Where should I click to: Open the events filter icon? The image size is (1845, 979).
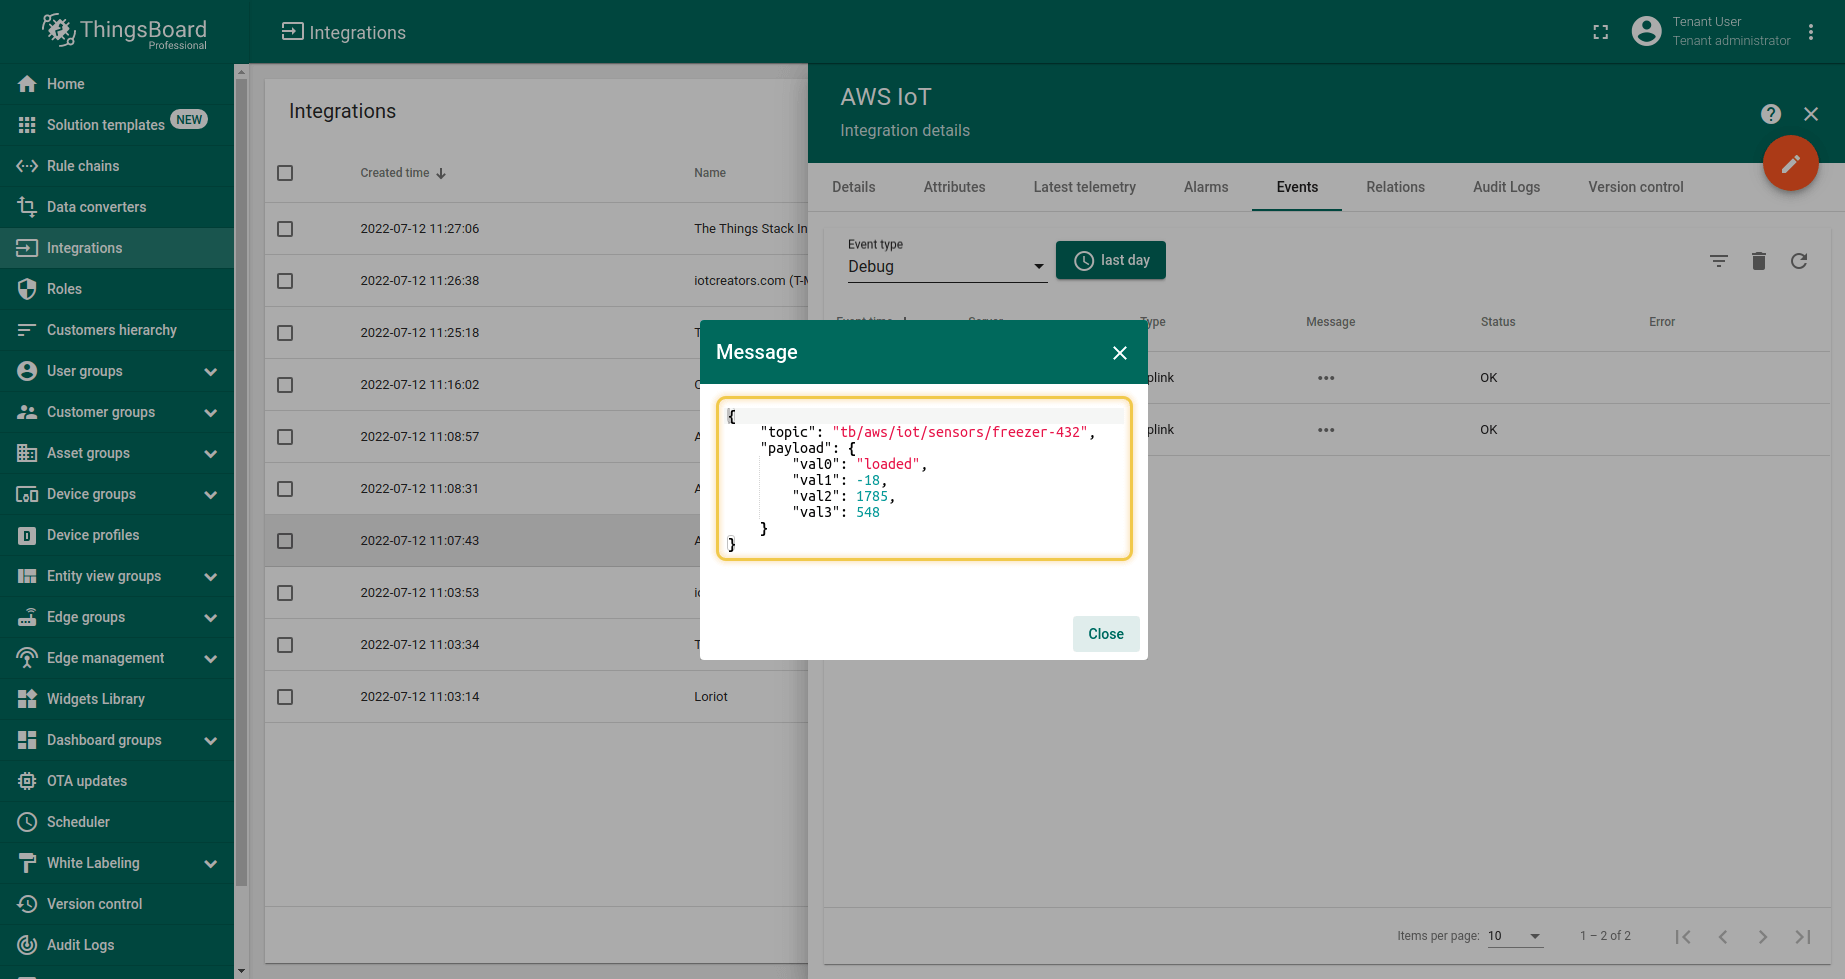(x=1718, y=261)
